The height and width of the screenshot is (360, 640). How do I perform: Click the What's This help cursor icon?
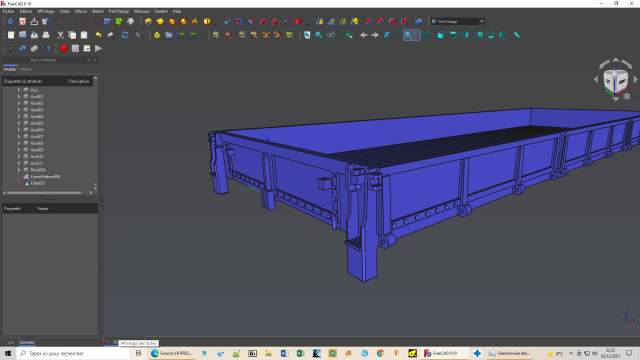pyautogui.click(x=140, y=35)
